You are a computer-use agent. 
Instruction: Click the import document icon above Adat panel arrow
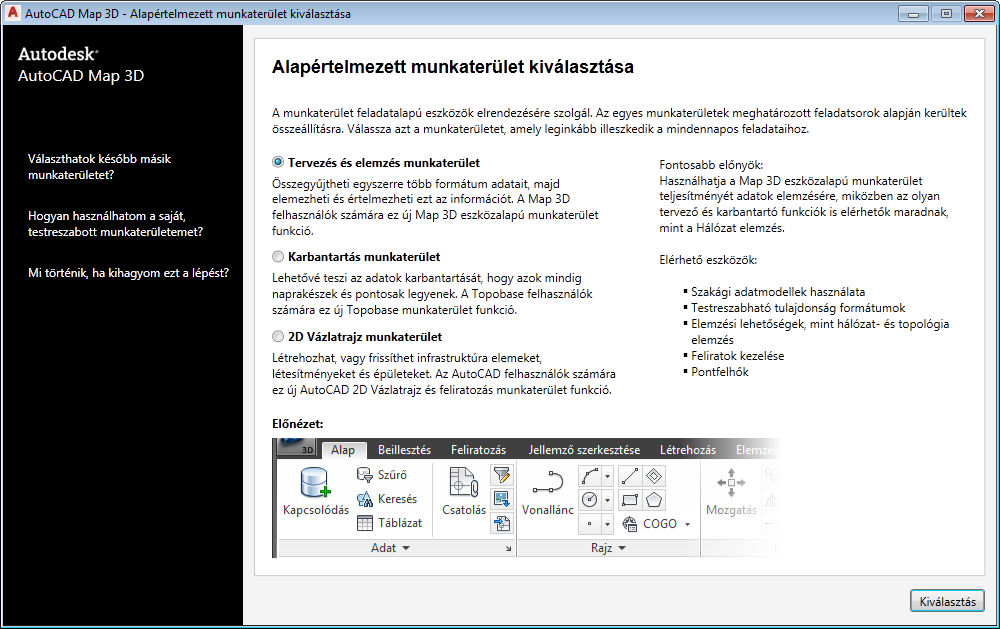click(x=502, y=523)
